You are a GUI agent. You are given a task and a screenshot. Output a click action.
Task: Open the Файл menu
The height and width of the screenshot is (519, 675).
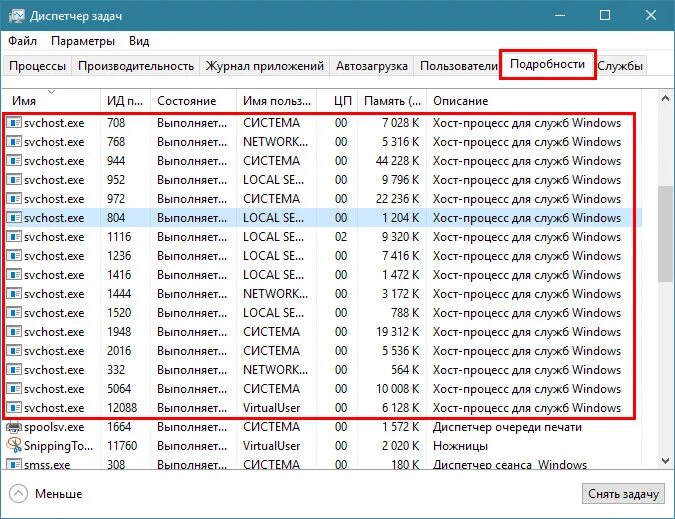point(22,41)
